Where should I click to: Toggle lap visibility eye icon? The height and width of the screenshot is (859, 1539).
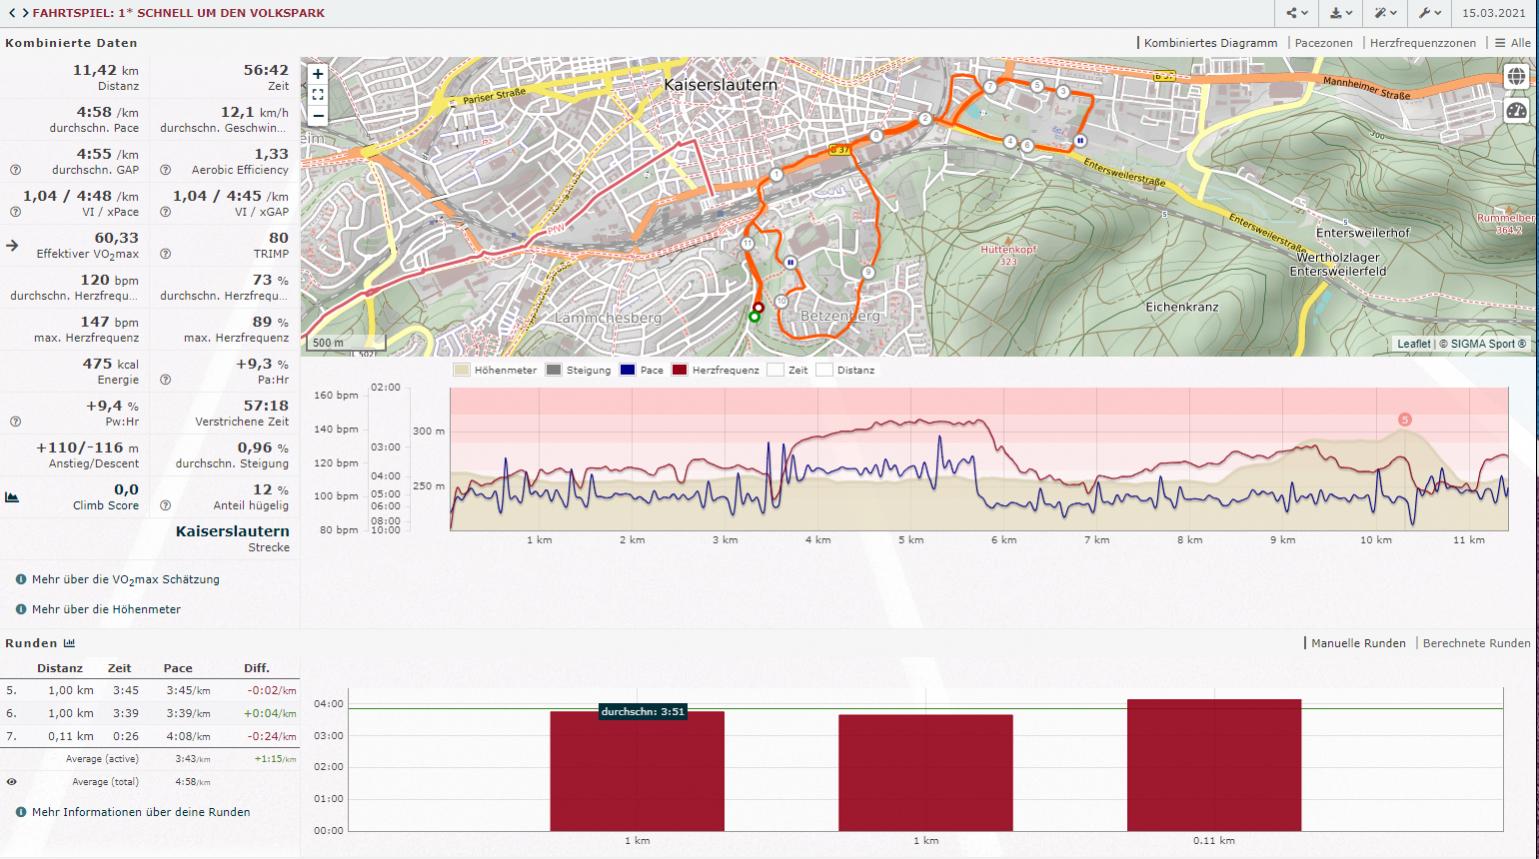pyautogui.click(x=12, y=782)
